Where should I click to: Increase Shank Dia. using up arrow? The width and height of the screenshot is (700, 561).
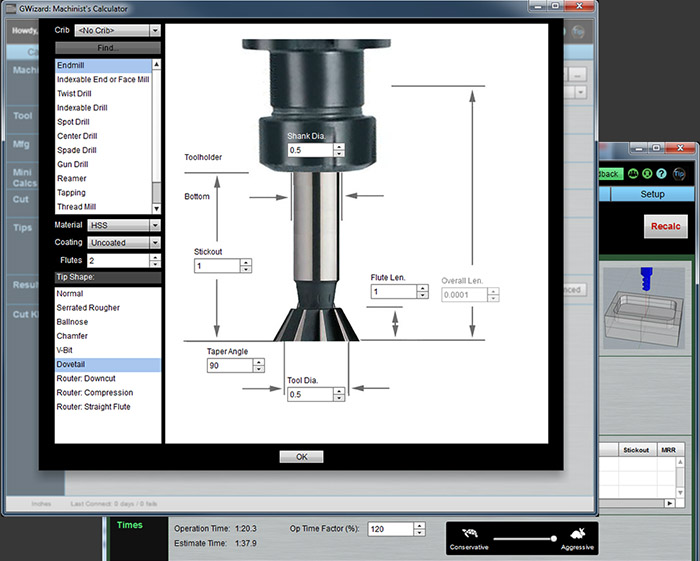(337, 146)
